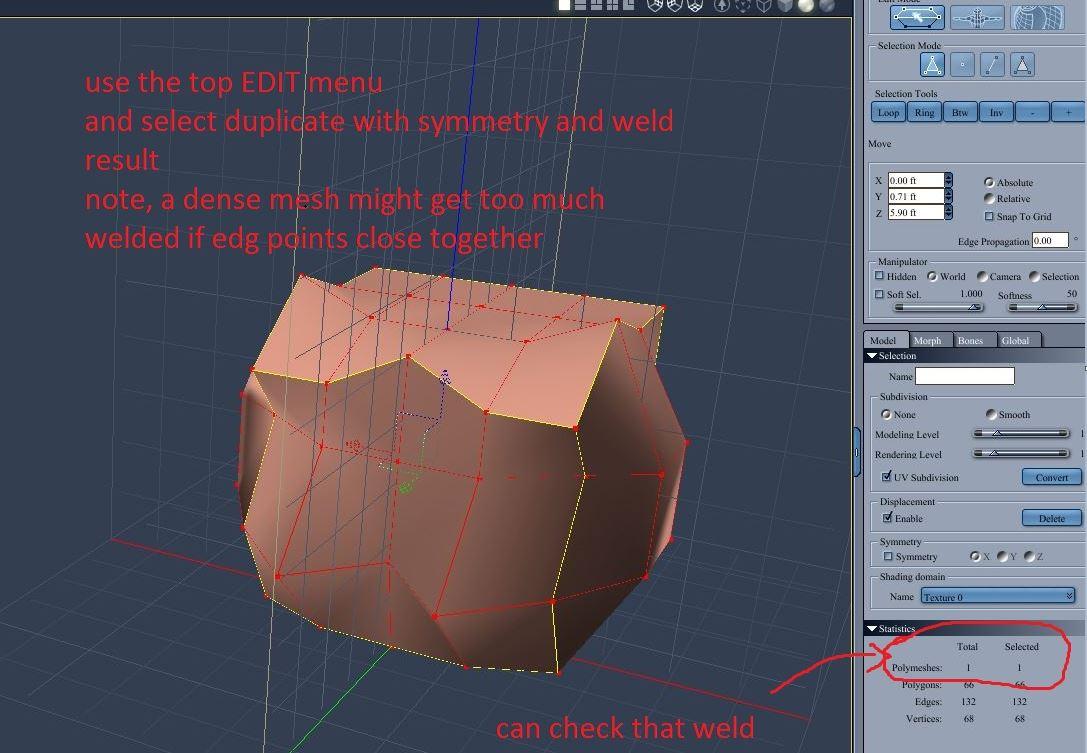This screenshot has height=753, width=1087.
Task: Collapse the Selection section triangle
Action: pos(872,356)
